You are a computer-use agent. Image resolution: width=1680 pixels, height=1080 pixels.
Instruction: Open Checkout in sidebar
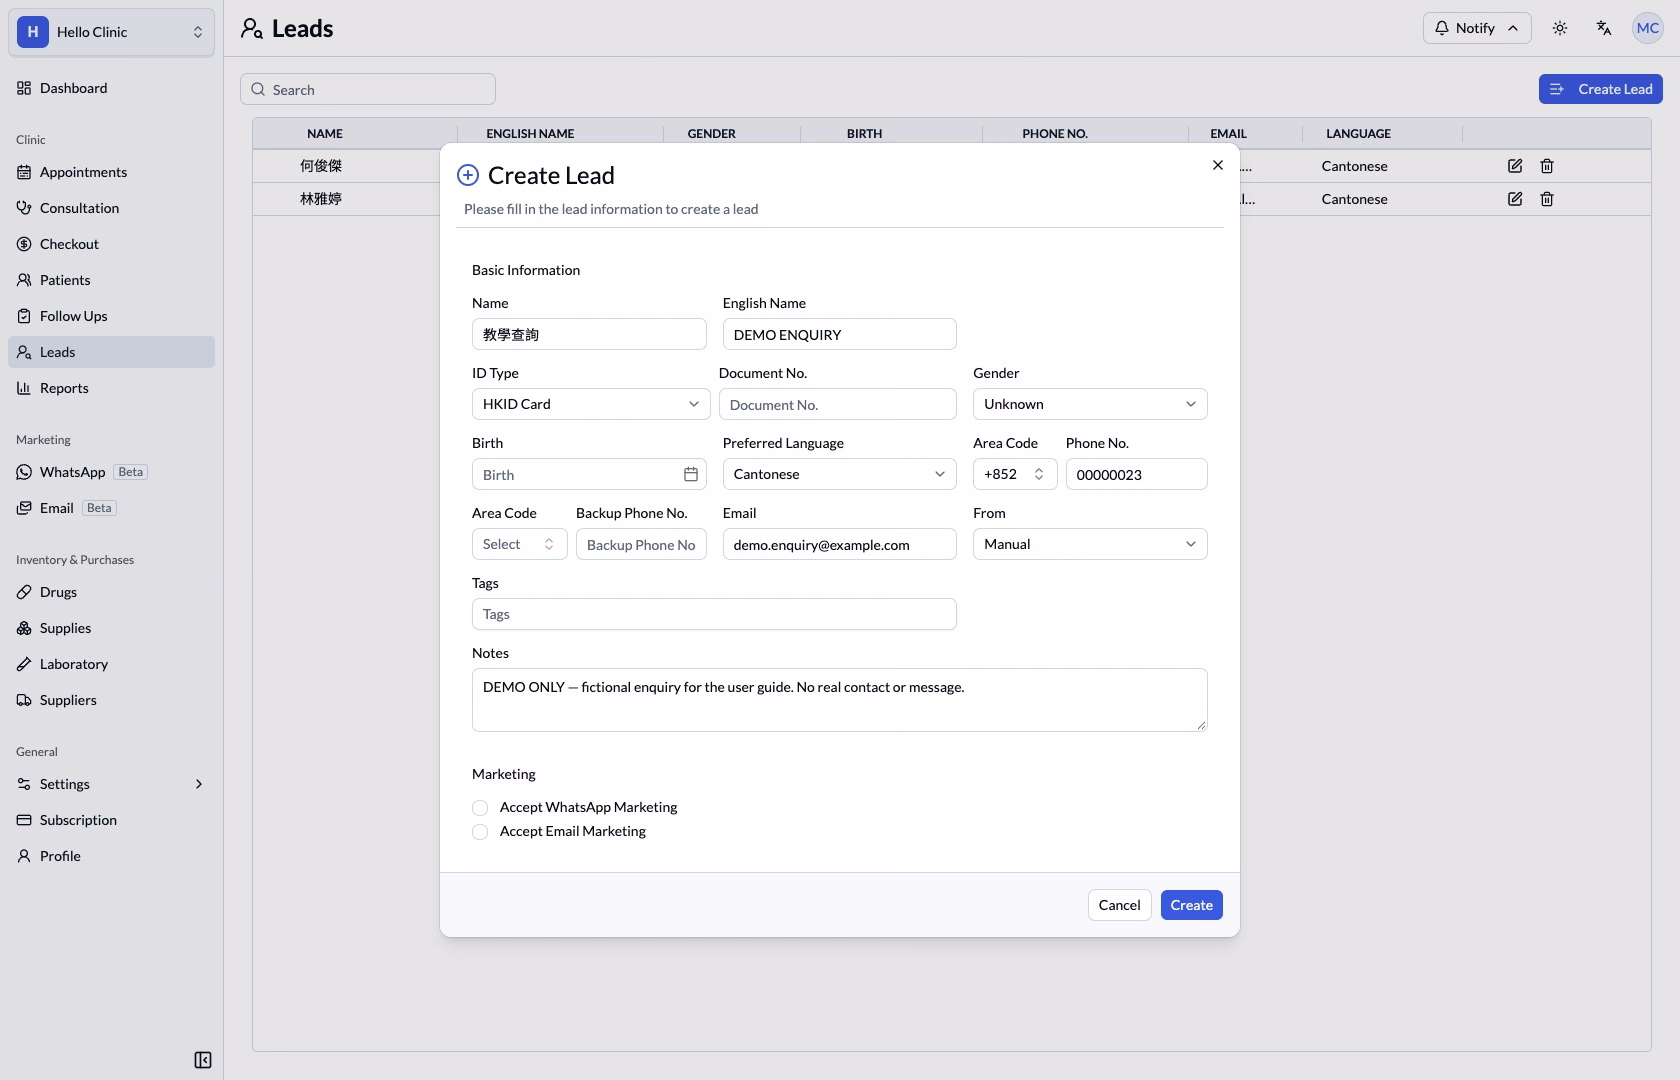coord(111,244)
